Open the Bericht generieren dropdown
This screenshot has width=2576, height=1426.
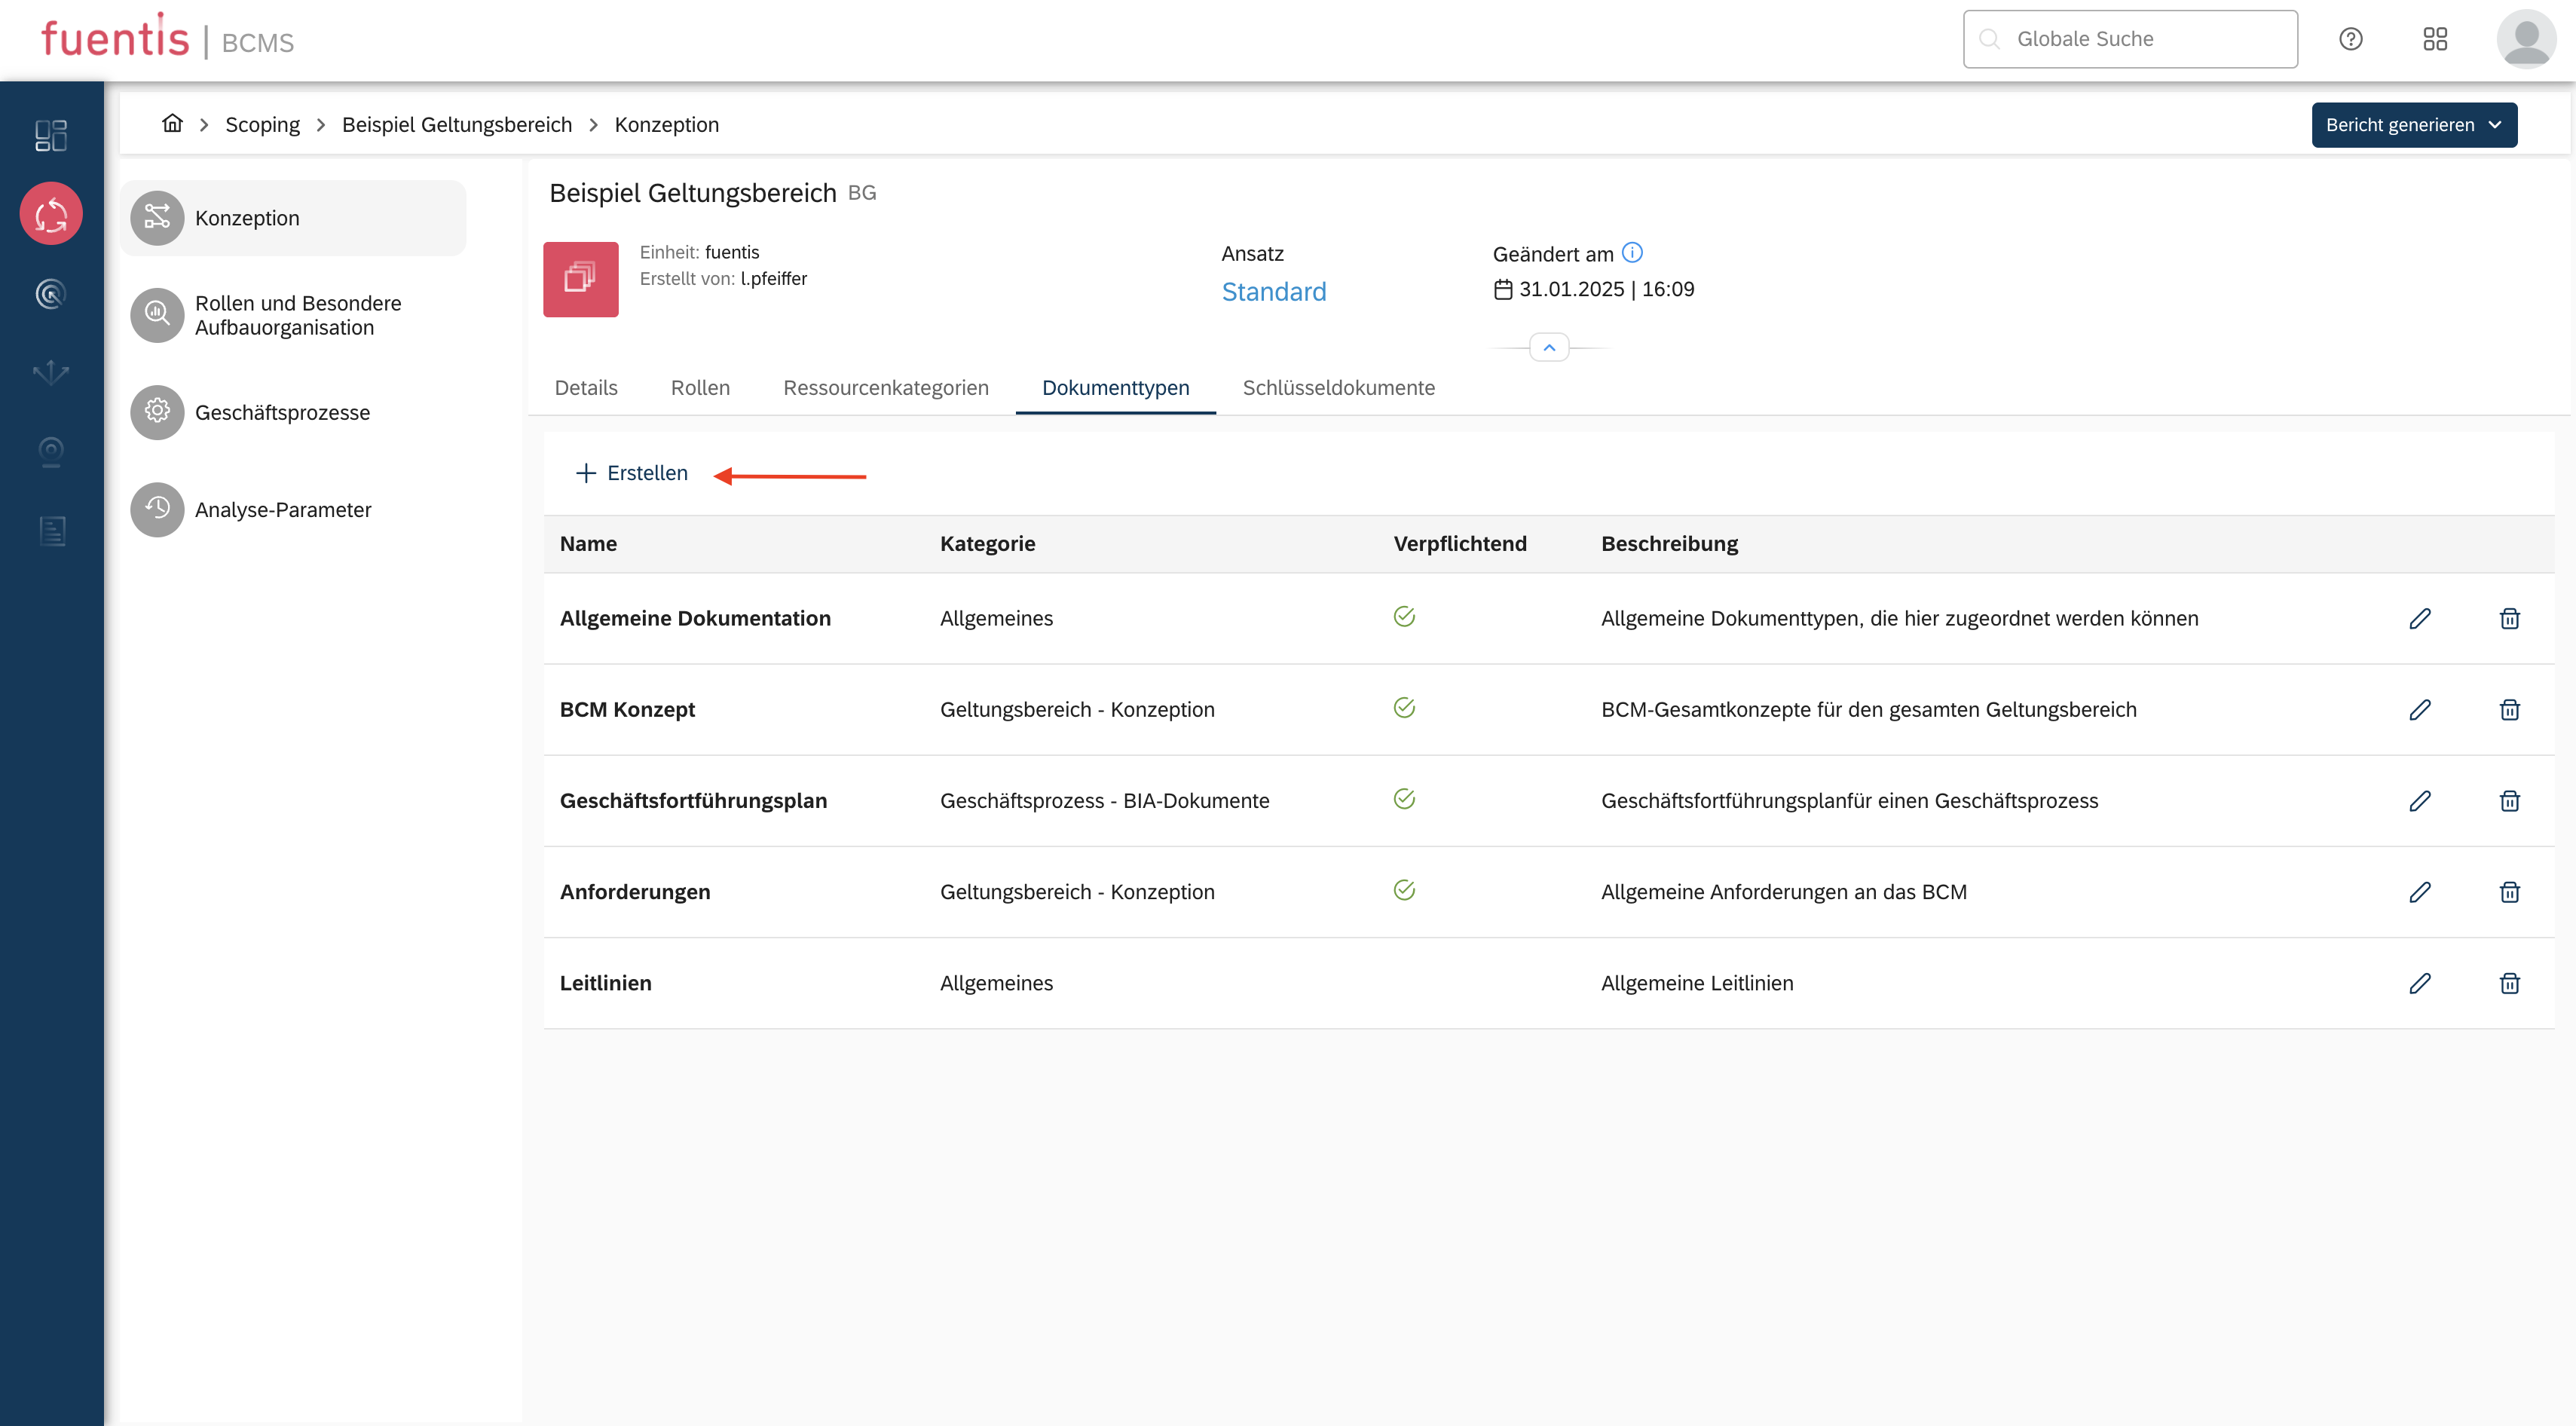pos(2413,125)
